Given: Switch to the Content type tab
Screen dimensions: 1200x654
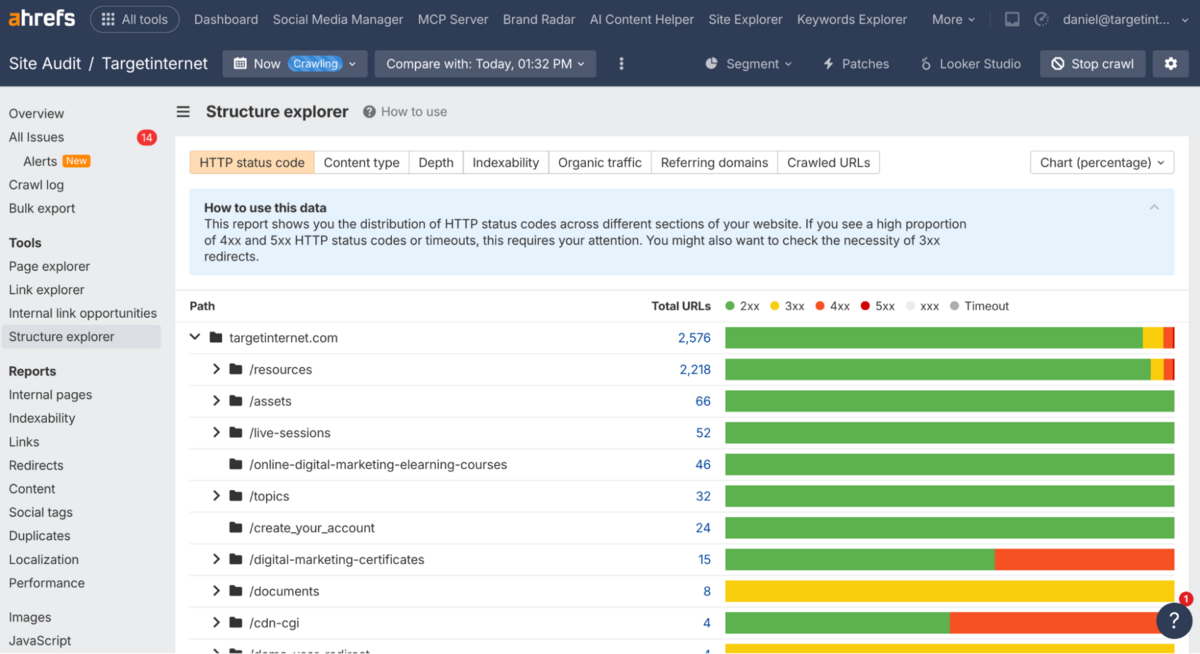Looking at the screenshot, I should click(x=361, y=162).
